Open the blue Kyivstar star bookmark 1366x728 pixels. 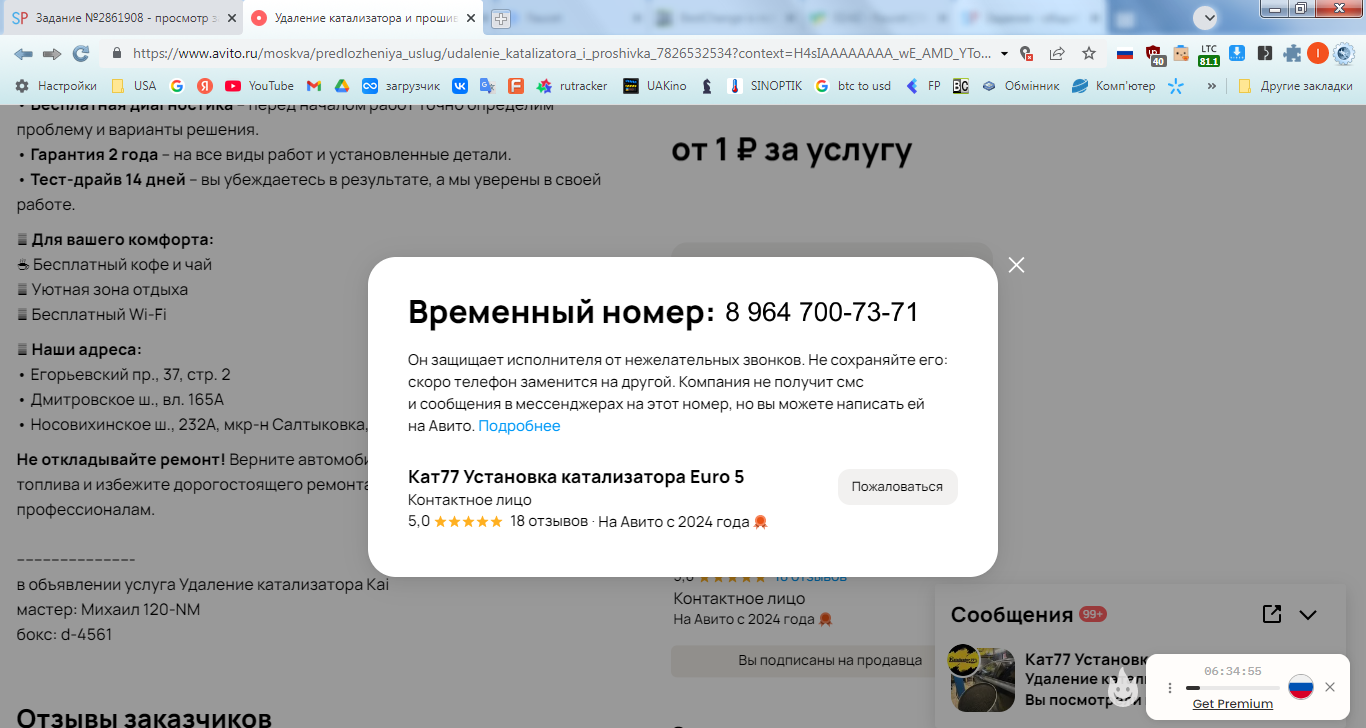coord(1176,86)
